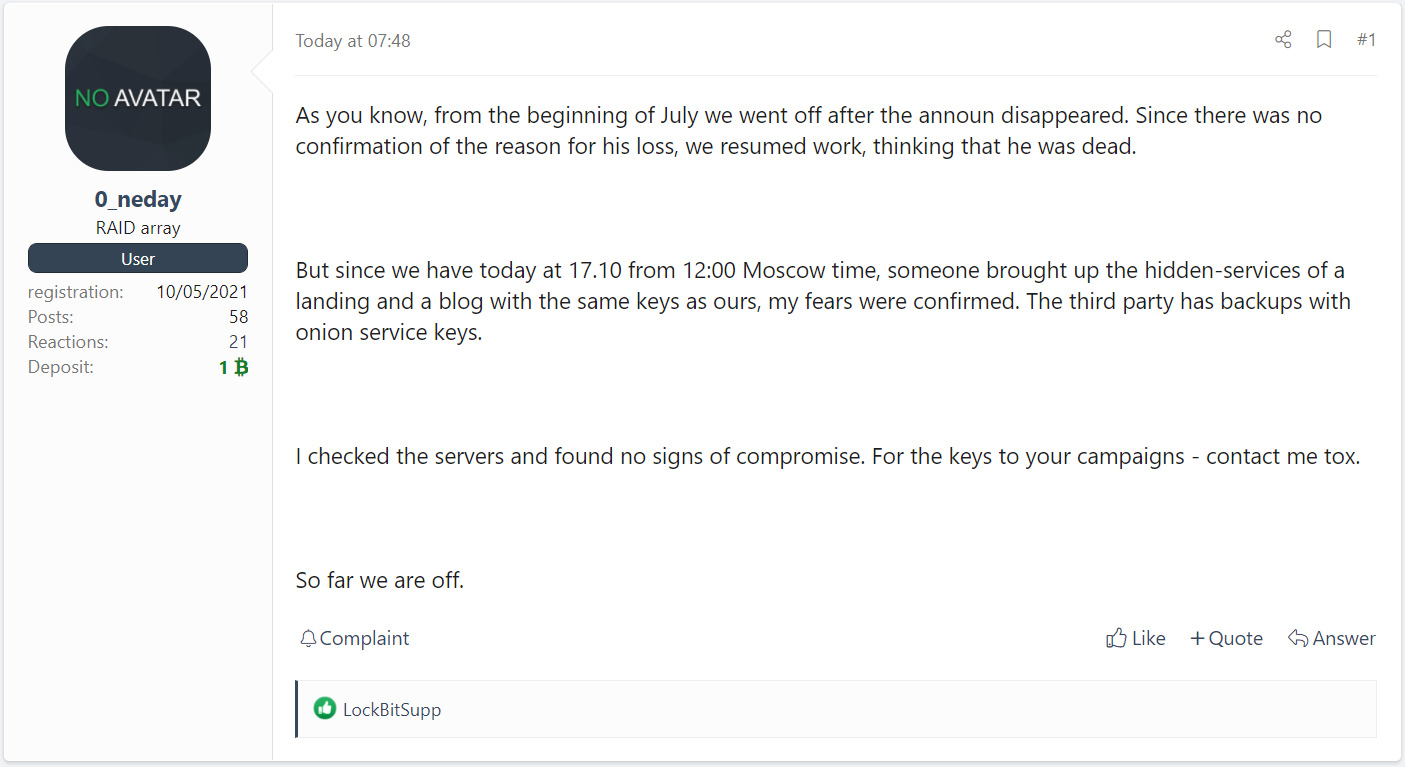Click the 'Today at 07:48' timestamp link
Viewport: 1405px width, 767px height.
coord(353,40)
